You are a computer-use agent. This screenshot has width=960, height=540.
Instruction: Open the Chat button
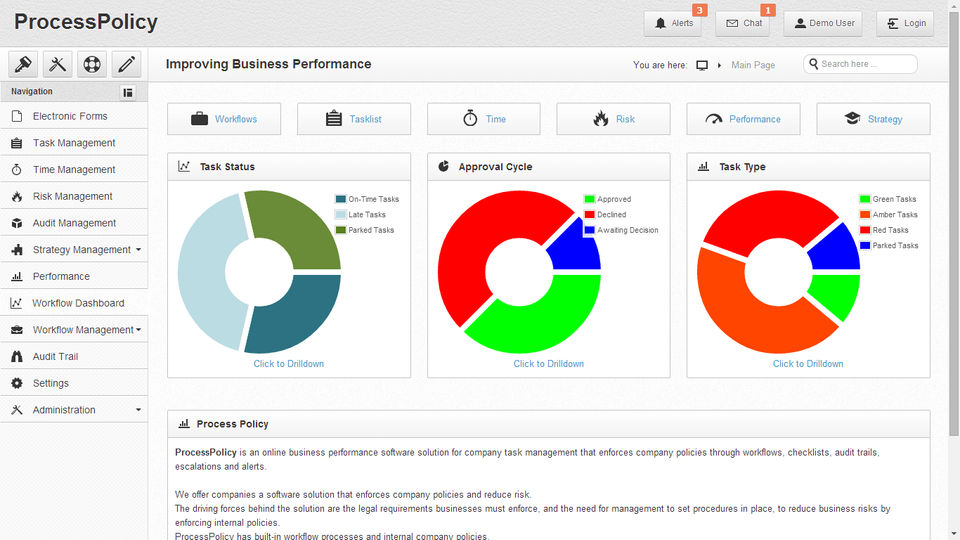pyautogui.click(x=743, y=23)
